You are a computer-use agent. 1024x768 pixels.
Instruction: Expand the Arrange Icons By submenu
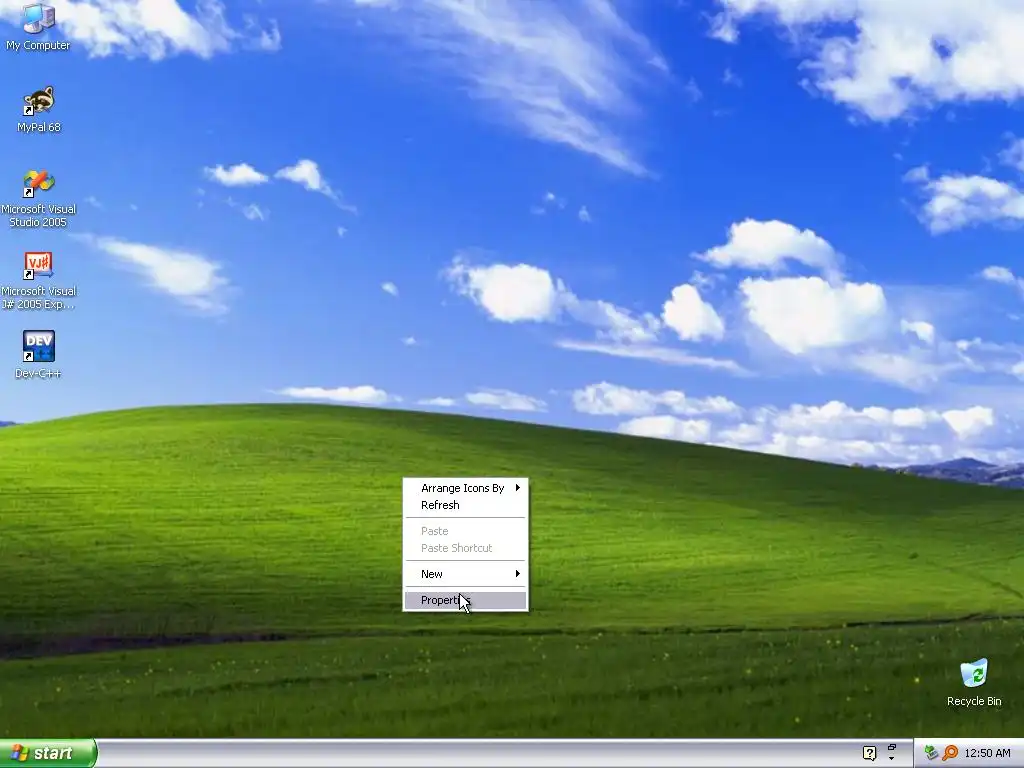pos(466,488)
